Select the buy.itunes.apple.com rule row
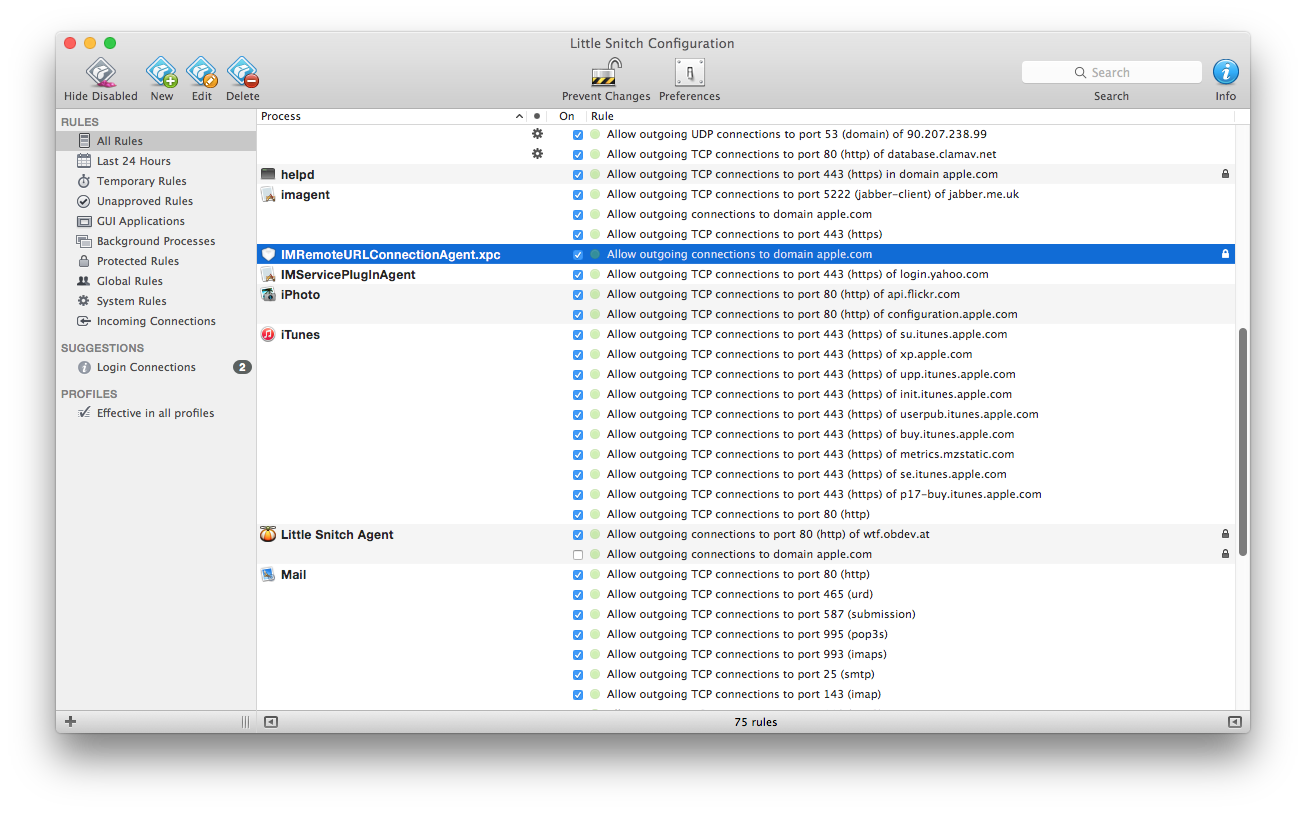 tap(746, 434)
